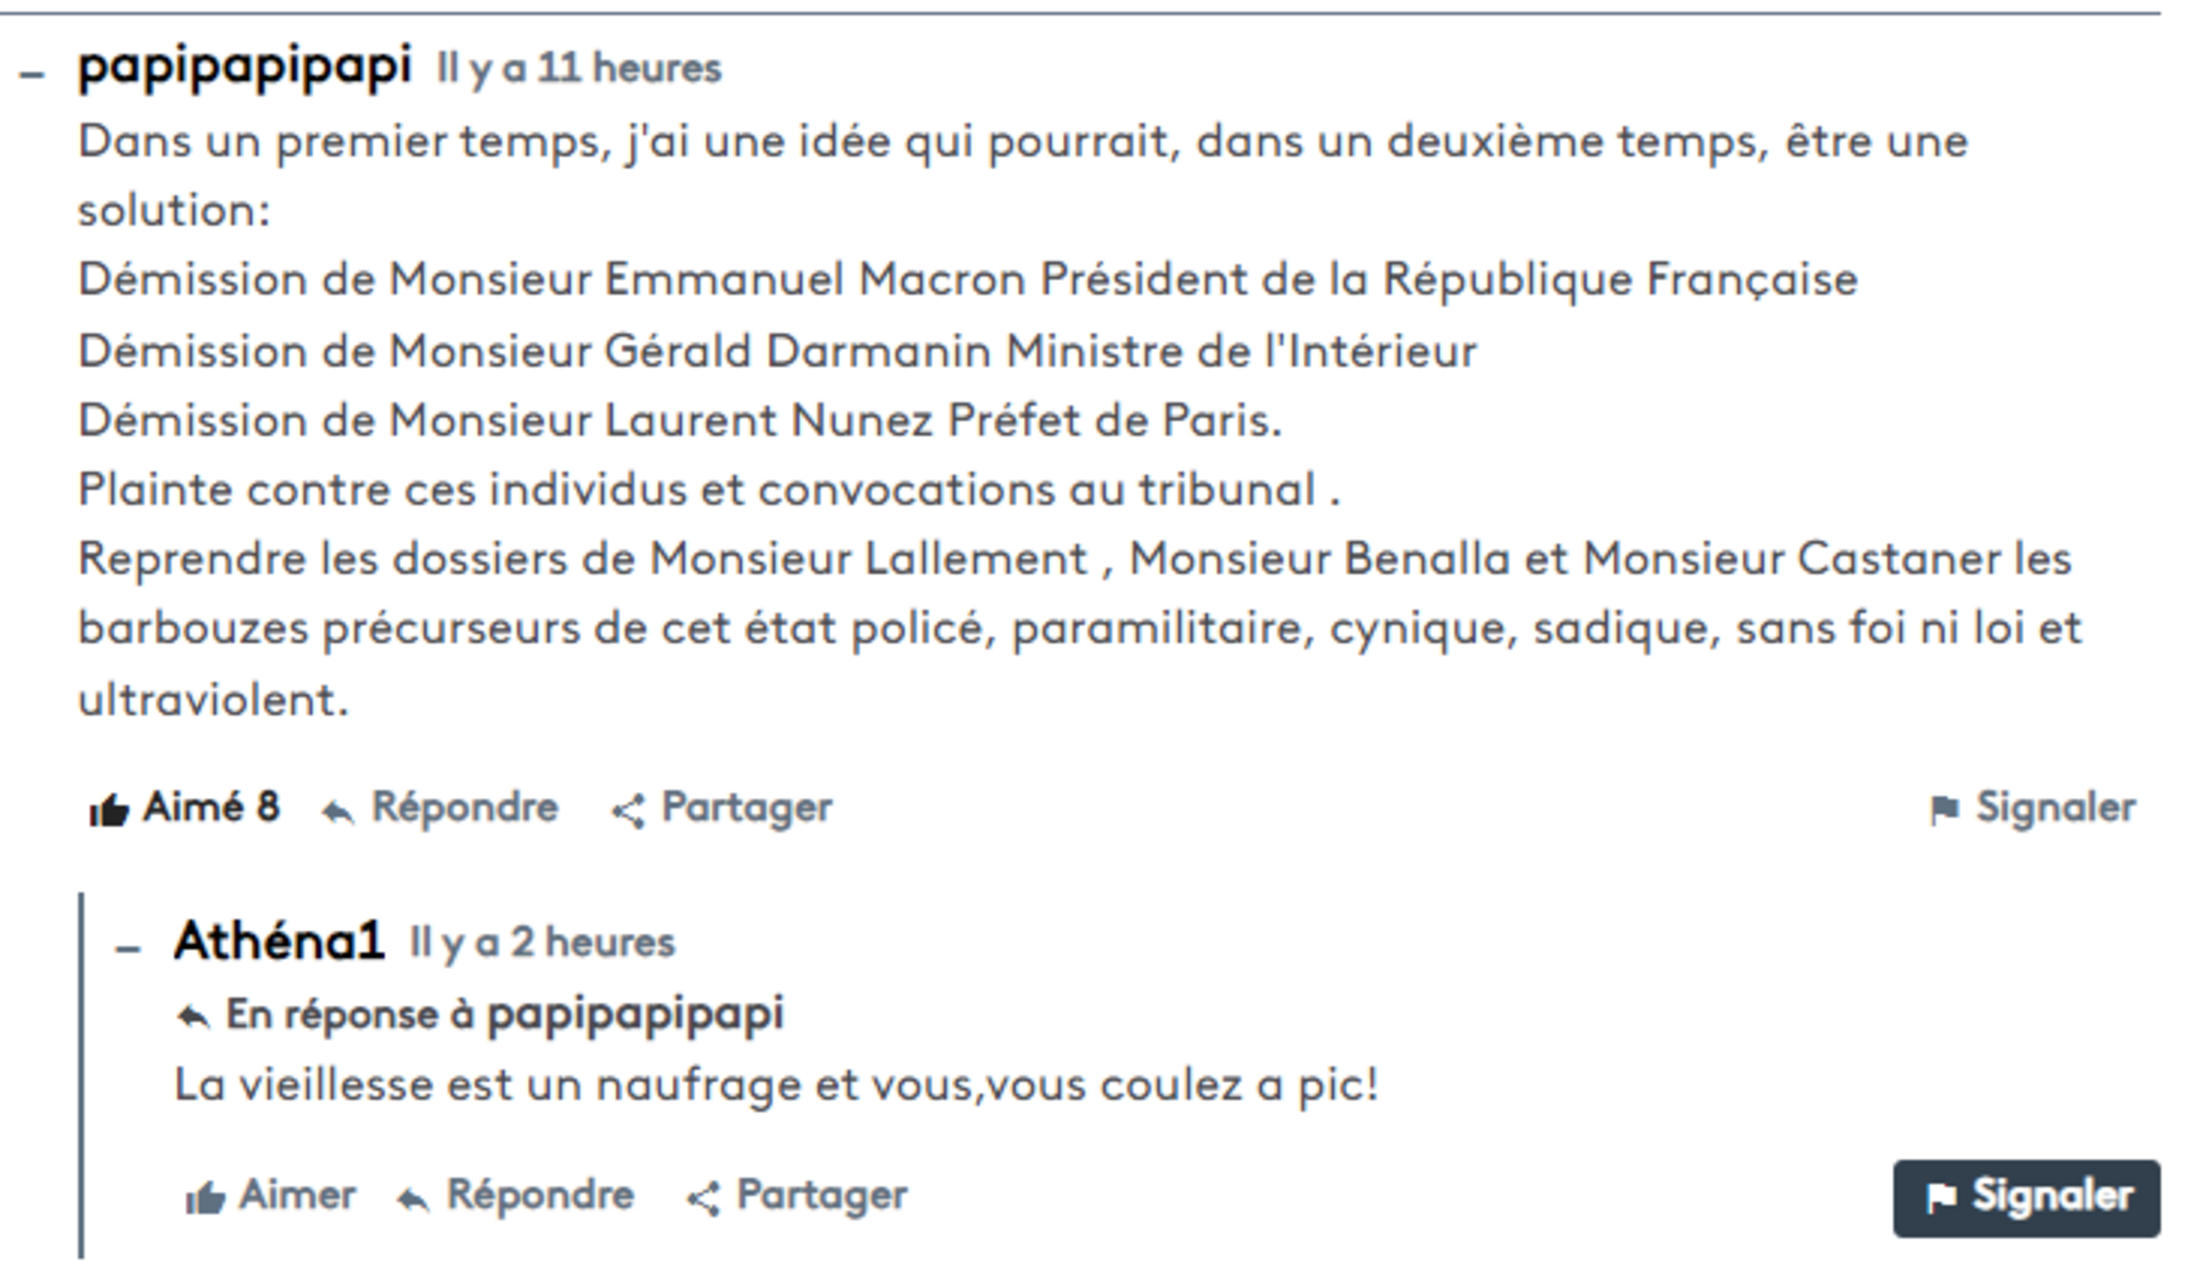Click share icon under Athéna1's reply
This screenshot has height=1271, width=2200.
click(x=703, y=1198)
